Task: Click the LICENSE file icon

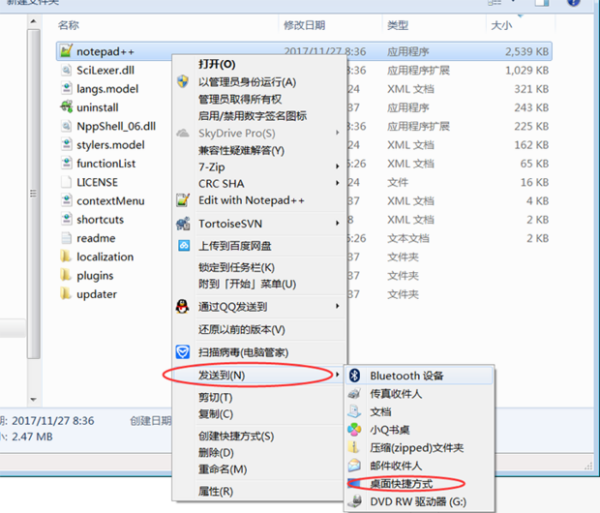Action: (x=66, y=182)
